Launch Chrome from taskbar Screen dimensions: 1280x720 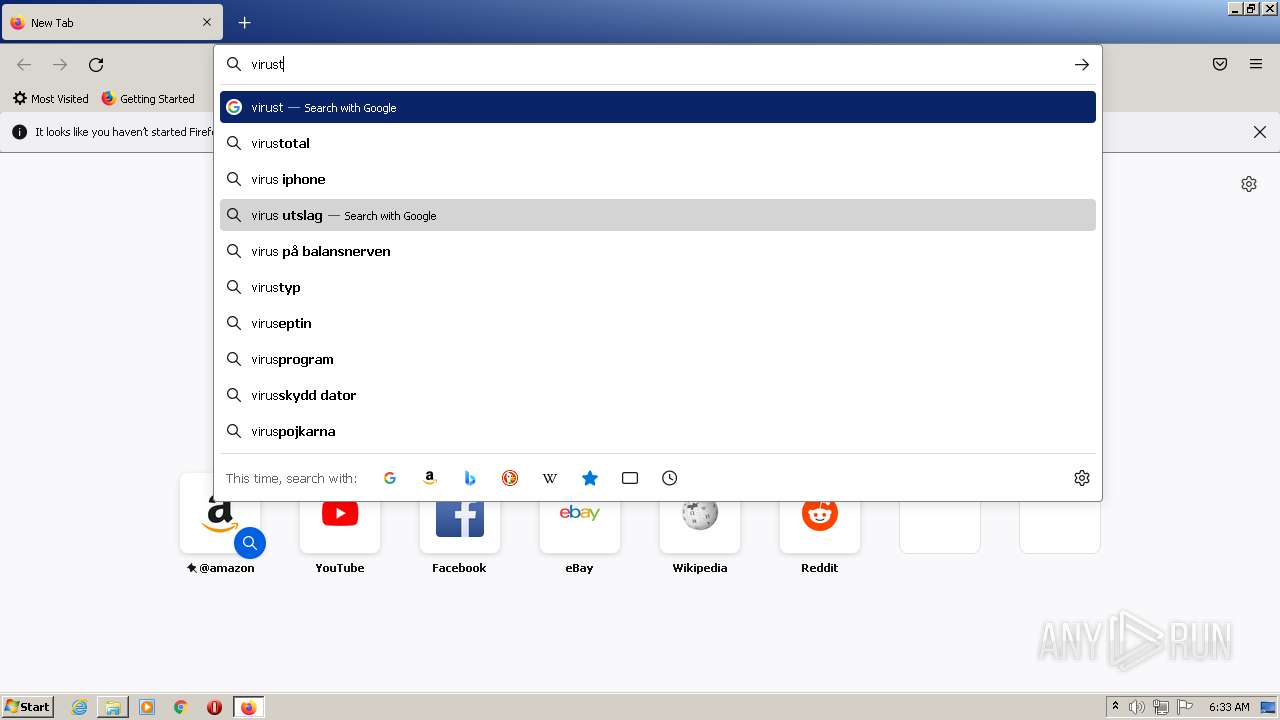[181, 707]
